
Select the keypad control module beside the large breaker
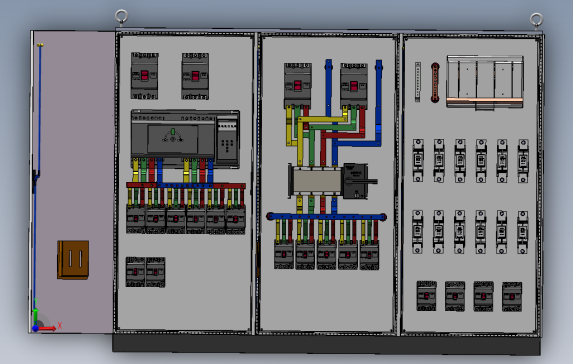click(x=228, y=141)
